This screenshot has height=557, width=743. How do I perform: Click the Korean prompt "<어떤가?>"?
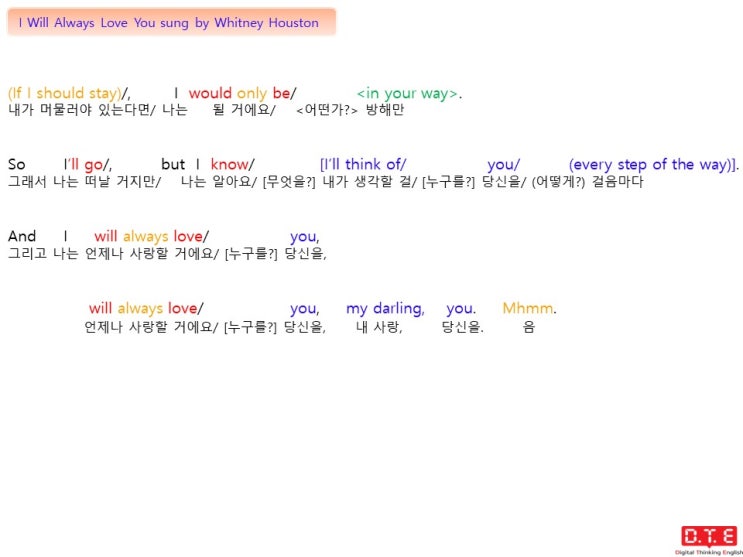tap(327, 111)
